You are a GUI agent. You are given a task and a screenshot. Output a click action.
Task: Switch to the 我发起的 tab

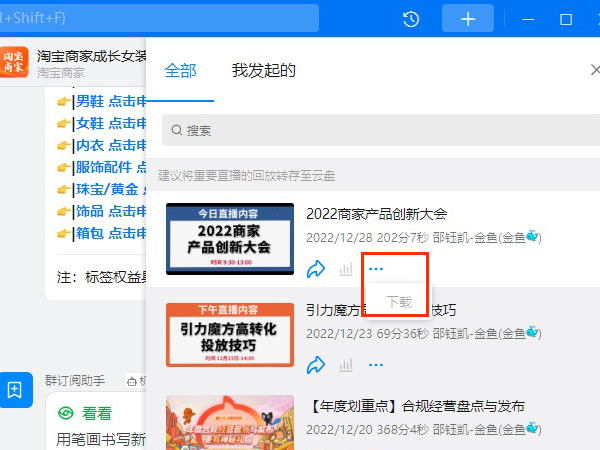pos(263,70)
